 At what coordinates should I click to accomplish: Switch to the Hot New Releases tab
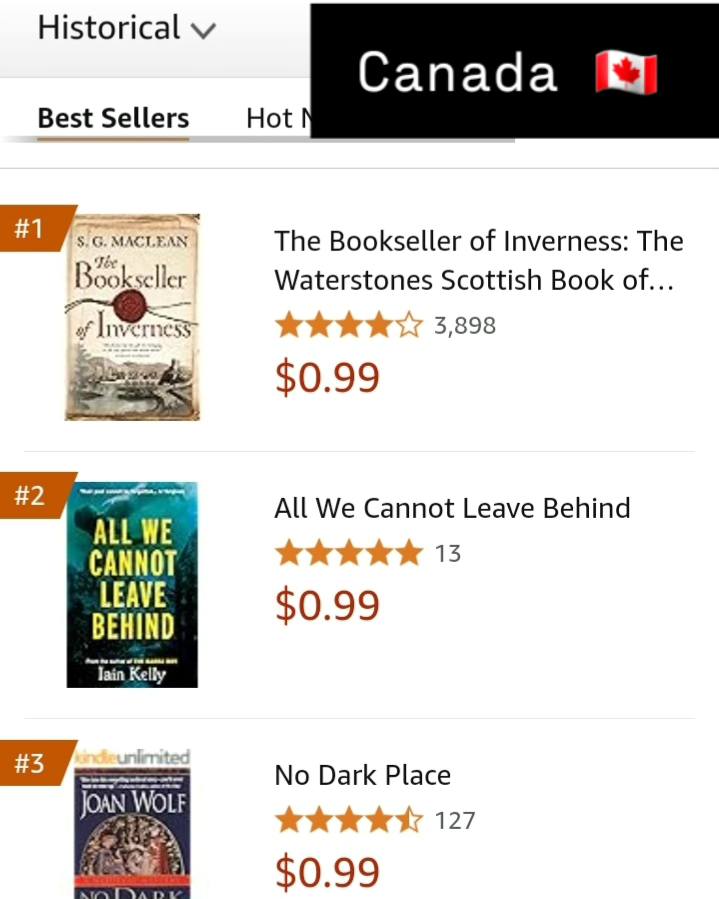[277, 118]
